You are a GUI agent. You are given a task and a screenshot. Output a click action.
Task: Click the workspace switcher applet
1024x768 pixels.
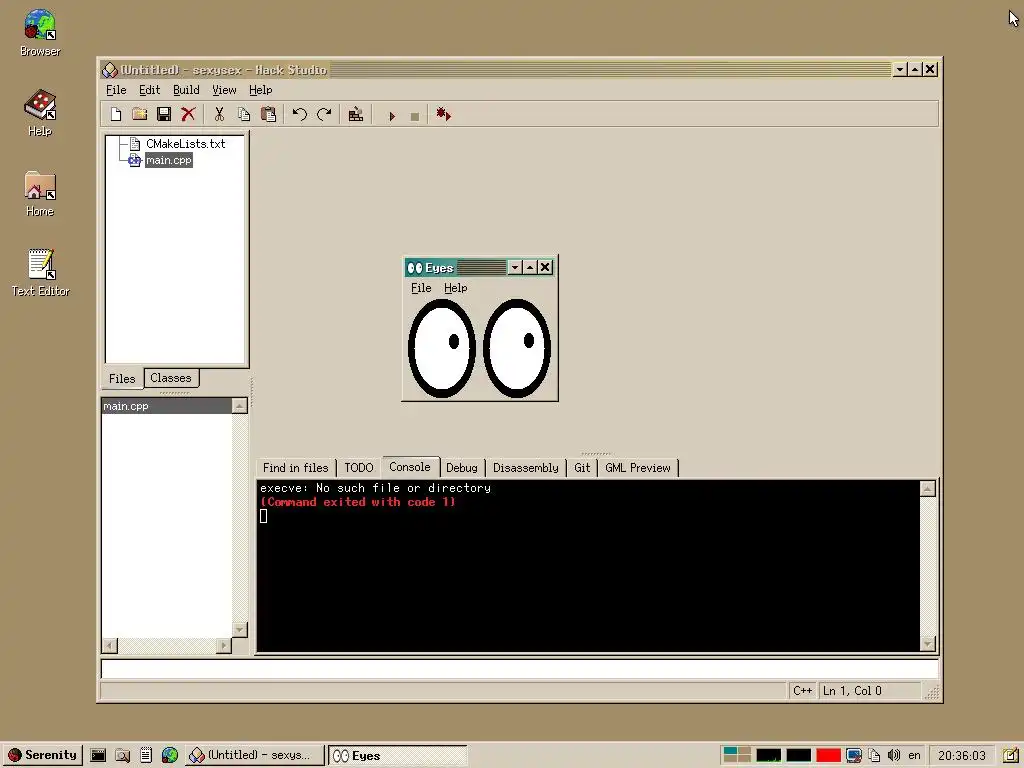(x=737, y=755)
